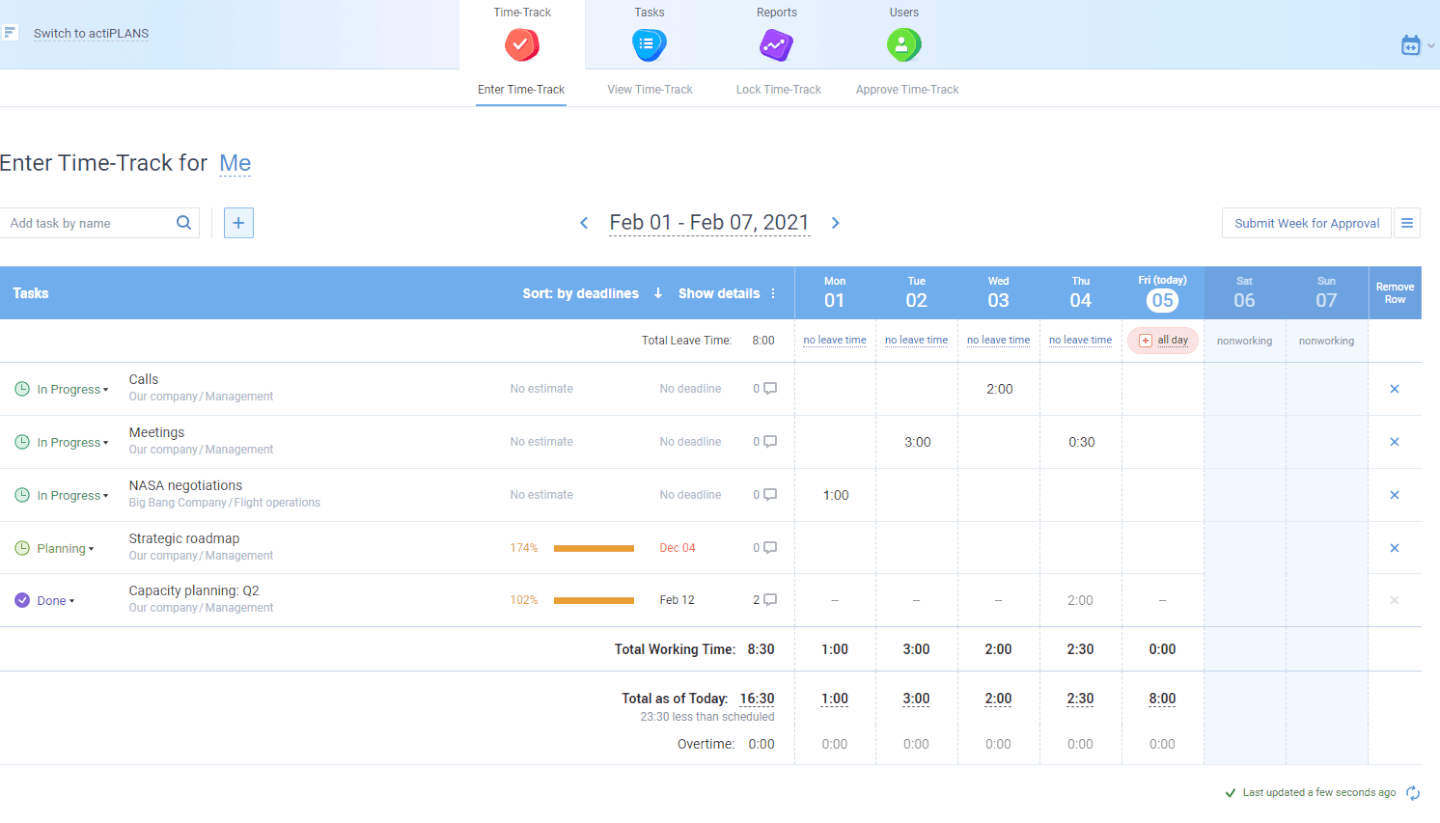This screenshot has width=1440, height=823.
Task: Click the plus button to add a task
Action: tap(238, 222)
